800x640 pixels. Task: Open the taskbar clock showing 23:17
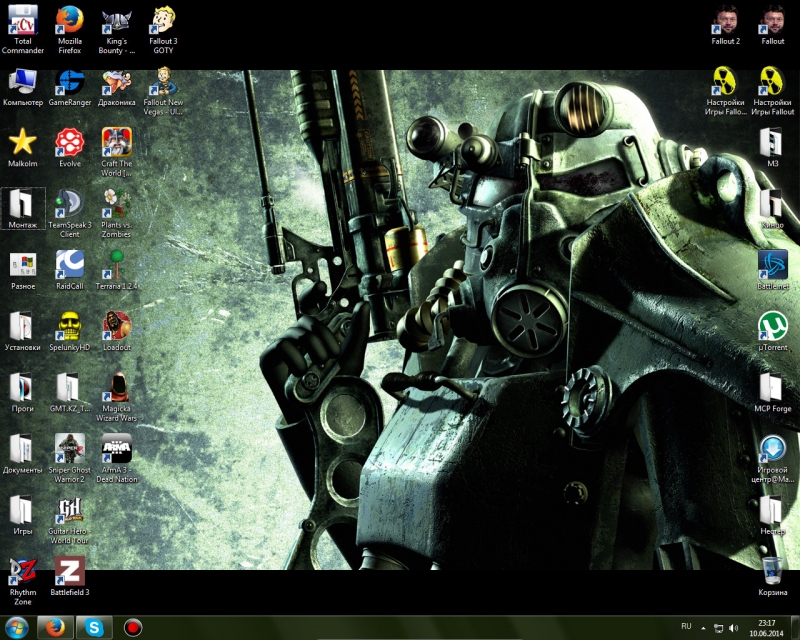[766, 628]
